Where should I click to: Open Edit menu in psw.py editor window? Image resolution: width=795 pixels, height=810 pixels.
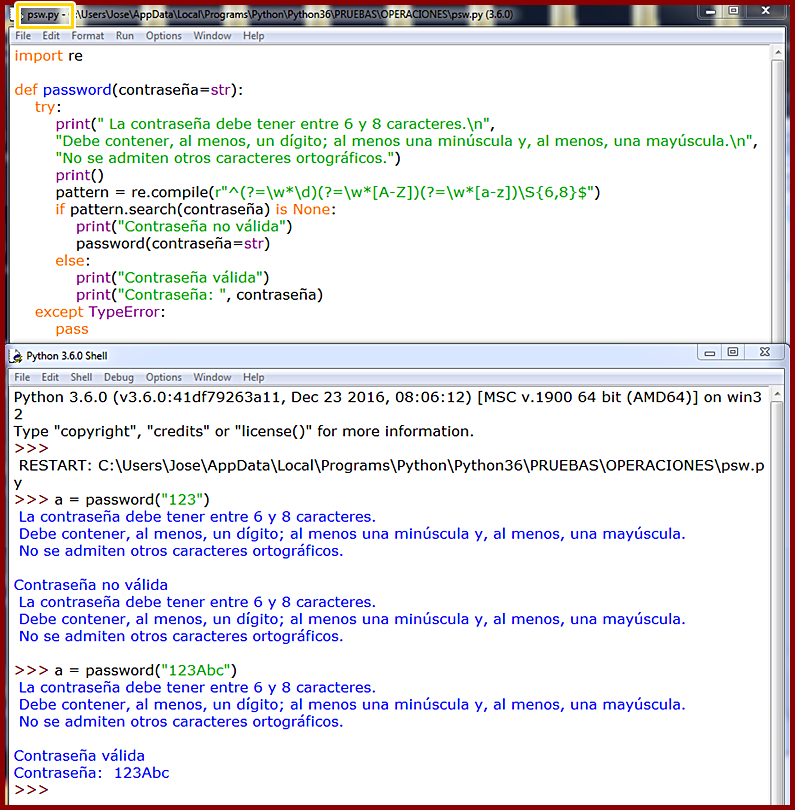point(51,36)
